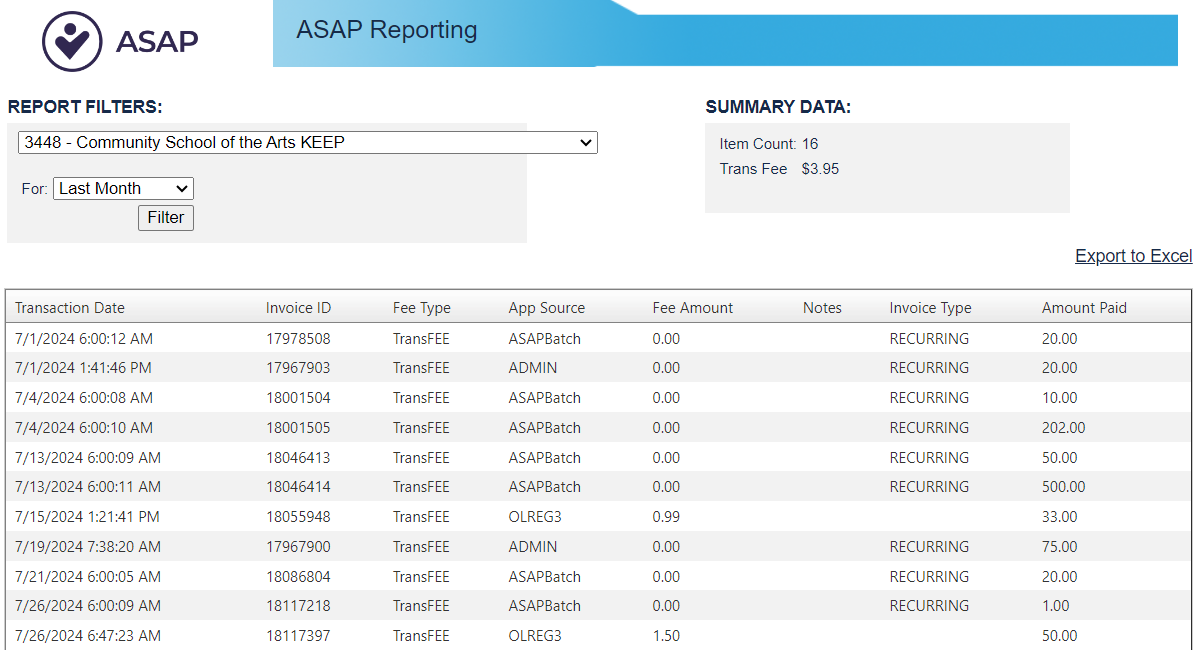Click the 10.00 amount paid cell
Screen dimensions: 1200x650
coord(1060,398)
